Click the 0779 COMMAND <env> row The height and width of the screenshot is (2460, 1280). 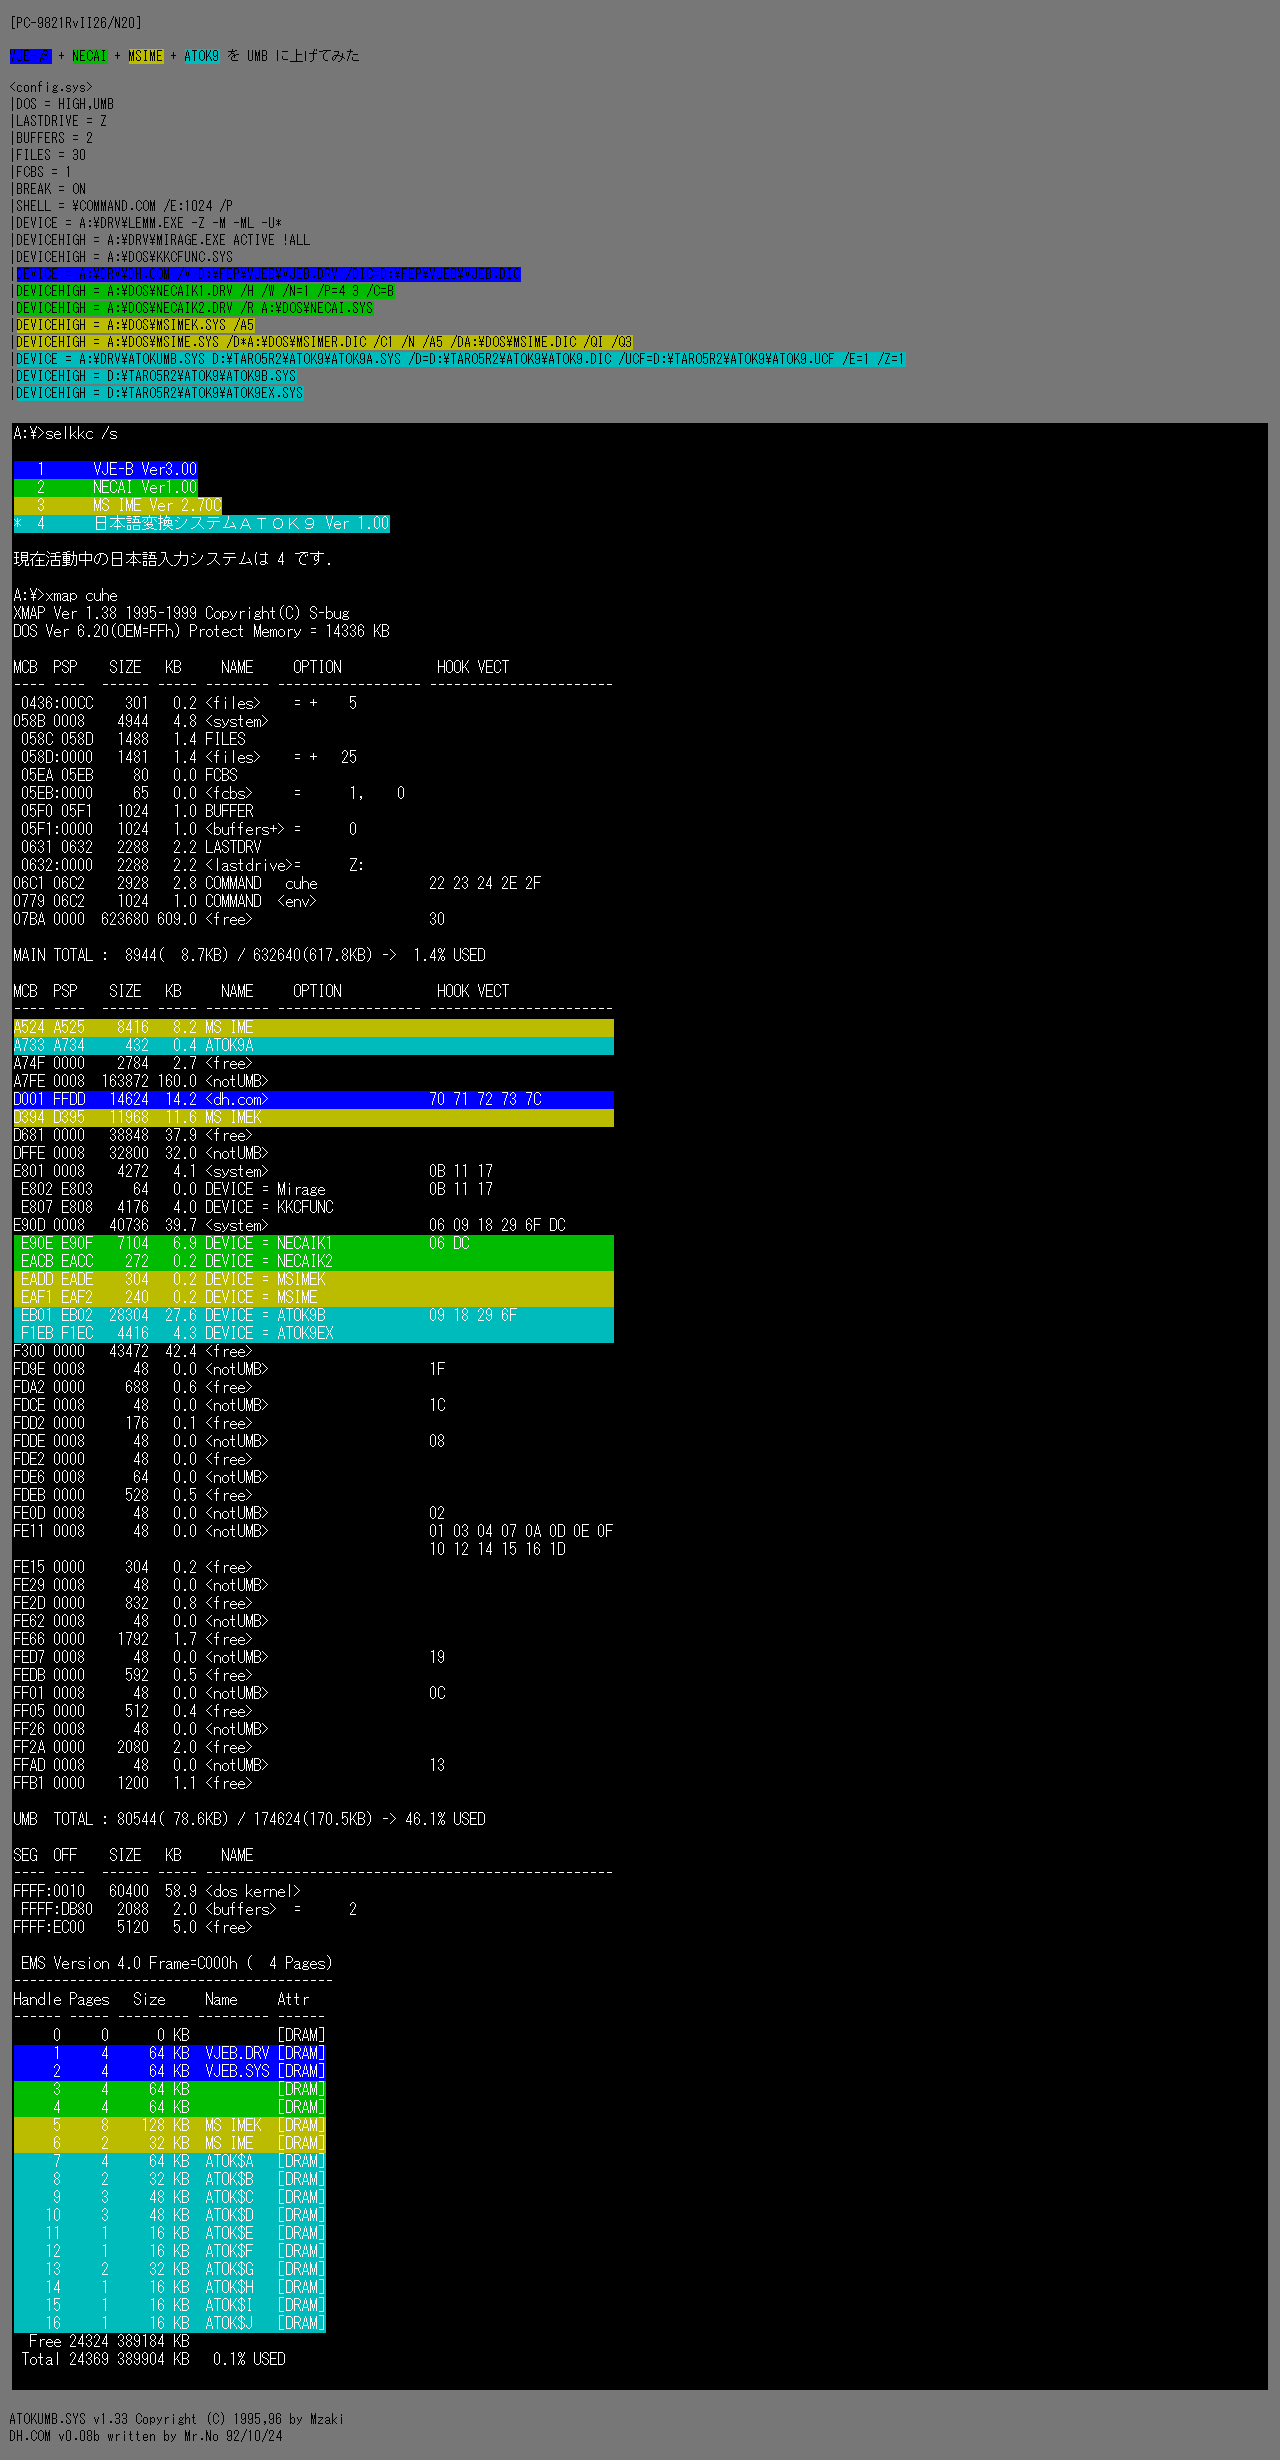click(x=165, y=902)
